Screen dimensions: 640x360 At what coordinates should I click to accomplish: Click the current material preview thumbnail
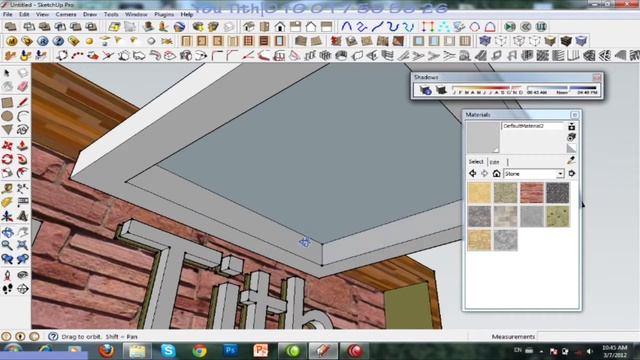click(483, 137)
